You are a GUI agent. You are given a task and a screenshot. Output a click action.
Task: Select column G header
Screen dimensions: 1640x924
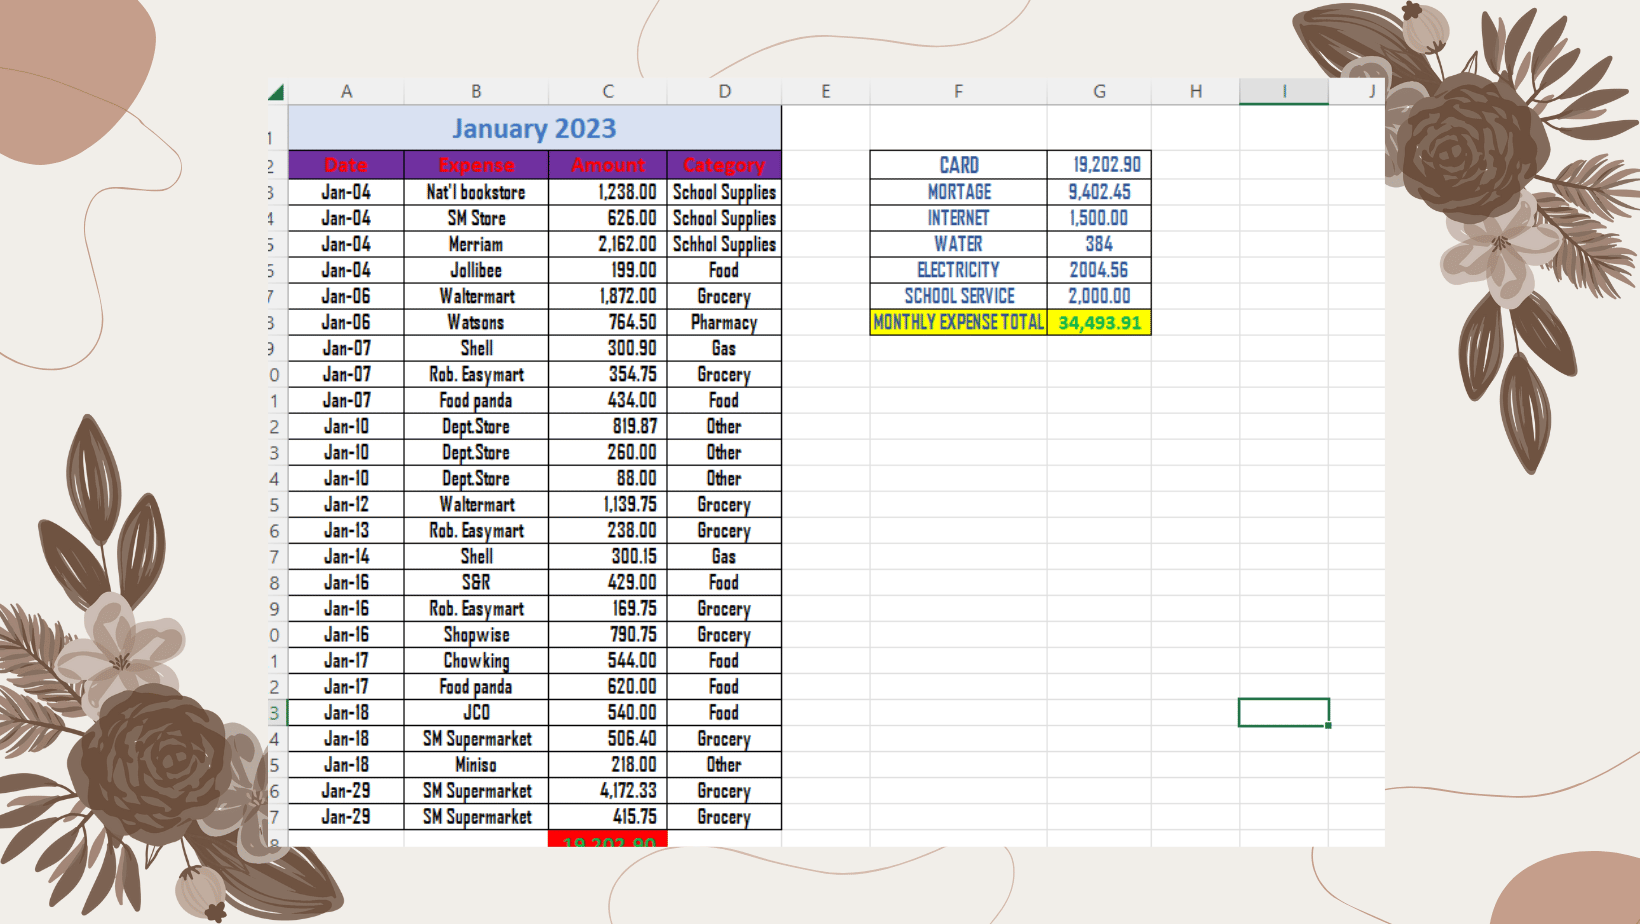[x=1099, y=91]
